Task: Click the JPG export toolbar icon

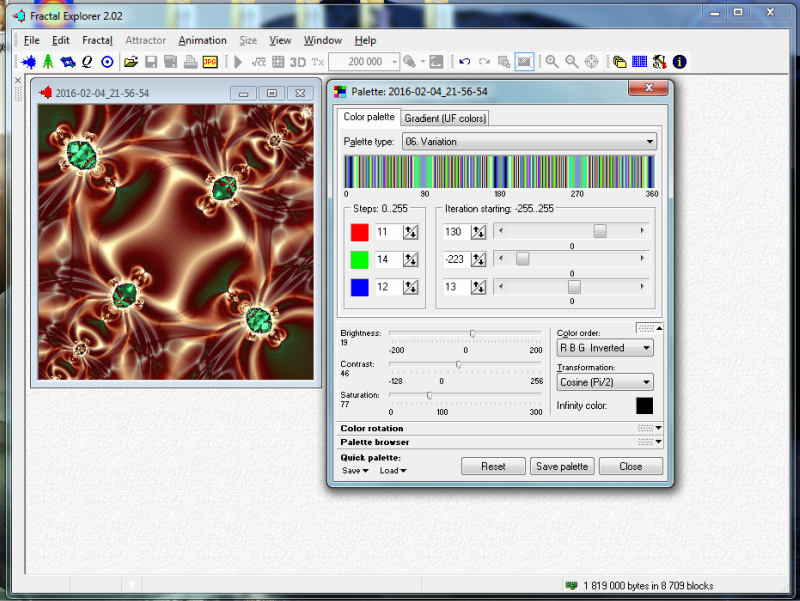Action: [x=210, y=62]
